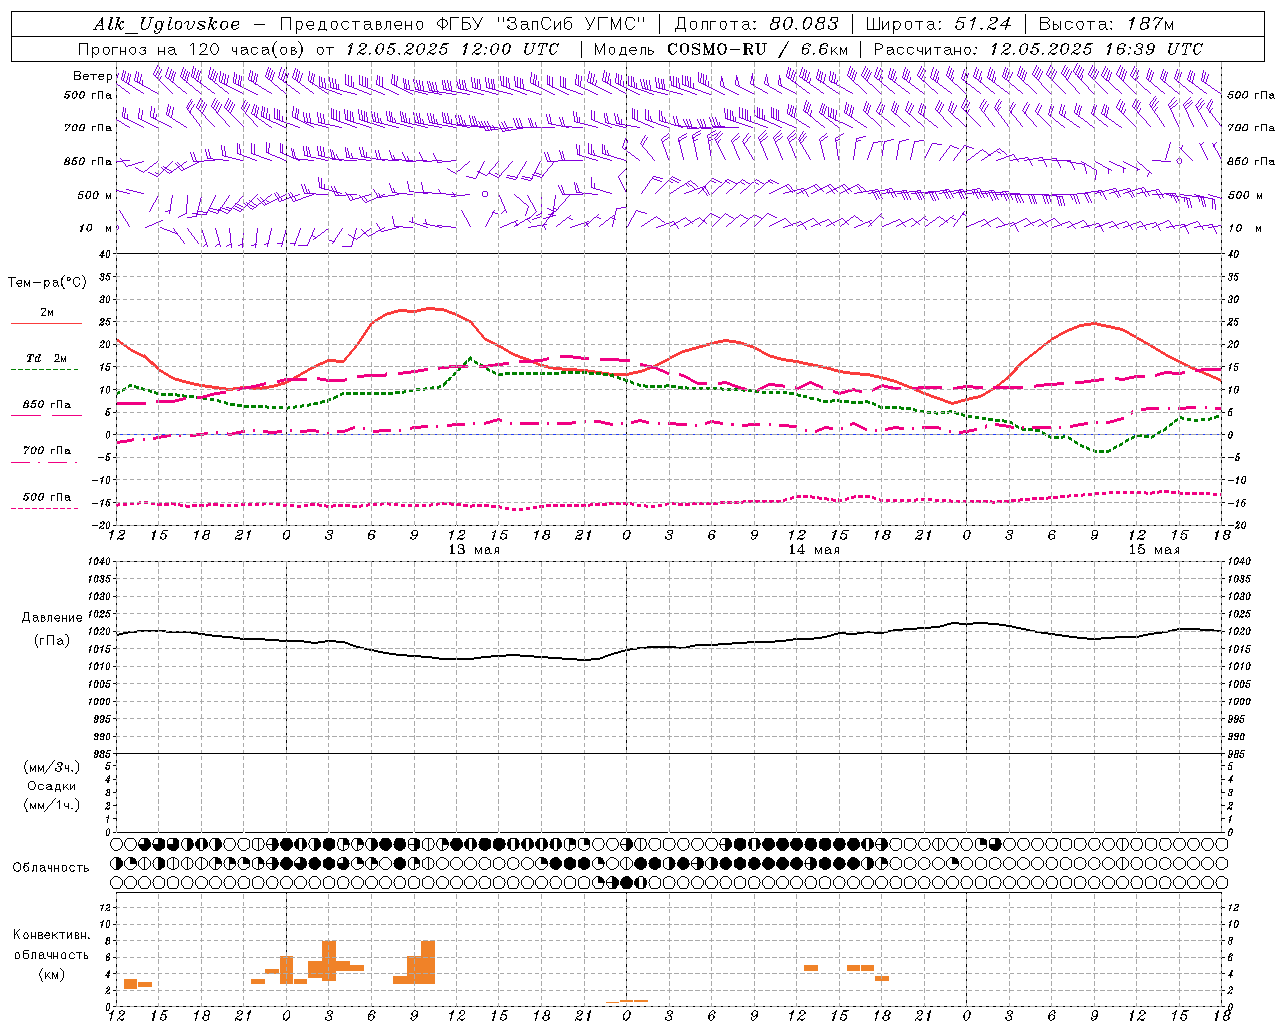Select the provider text ФГБУ "ЗапСиб УГМС"
Image resolution: width=1280 pixels, height=1024 pixels.
click(541, 24)
